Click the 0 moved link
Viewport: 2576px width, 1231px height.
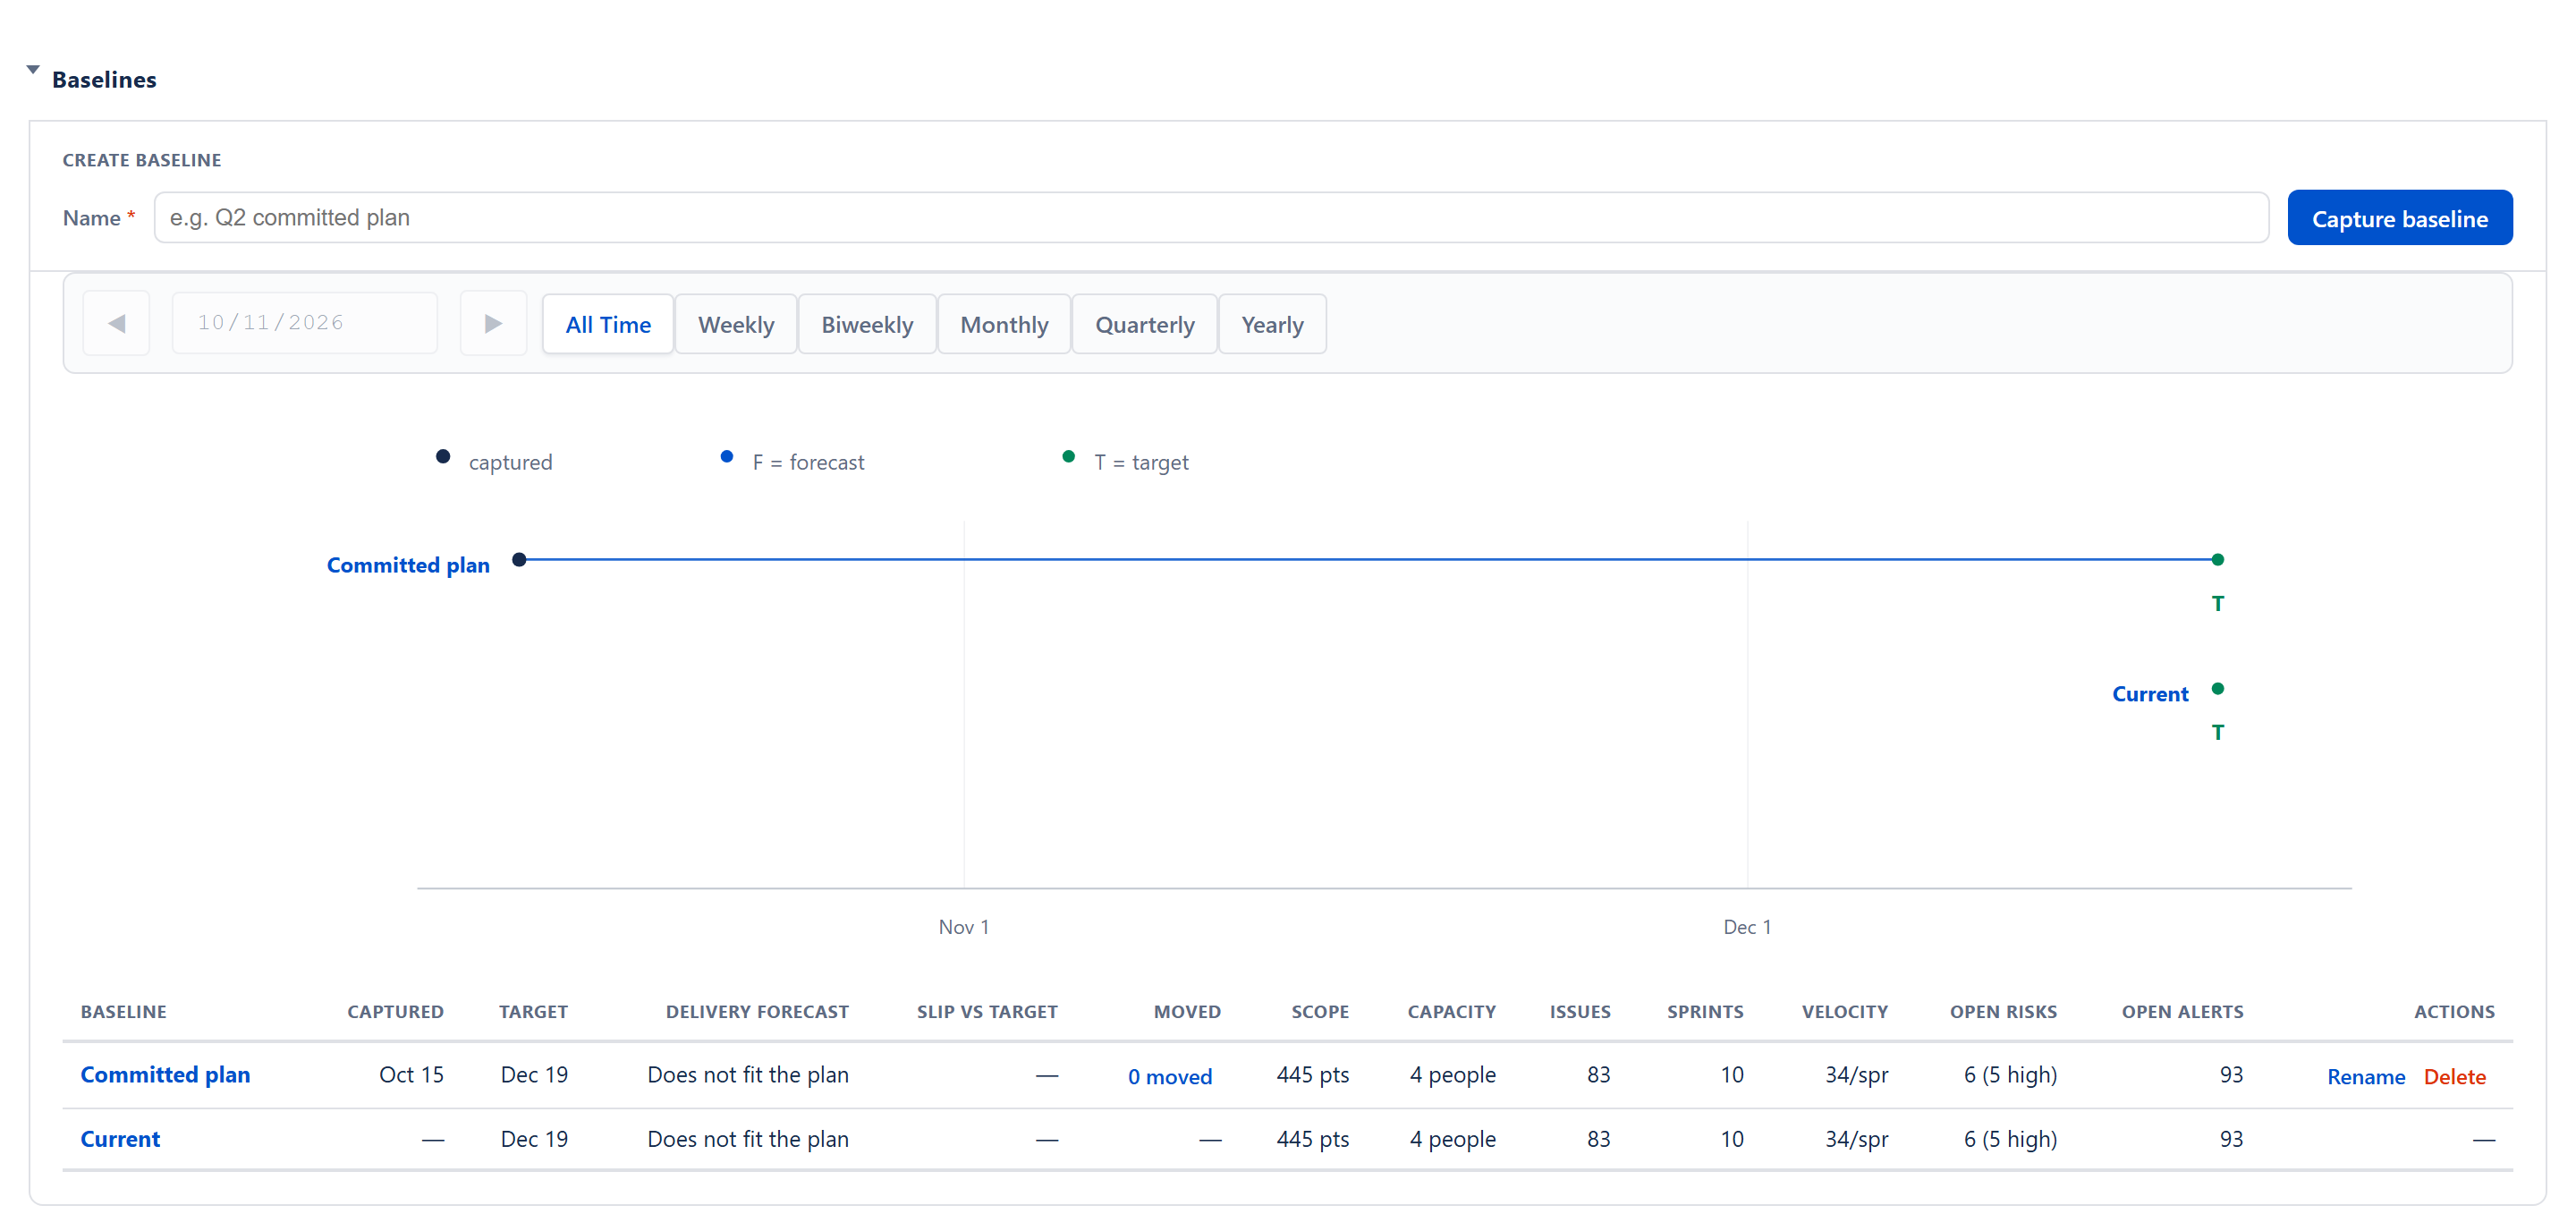click(x=1169, y=1077)
